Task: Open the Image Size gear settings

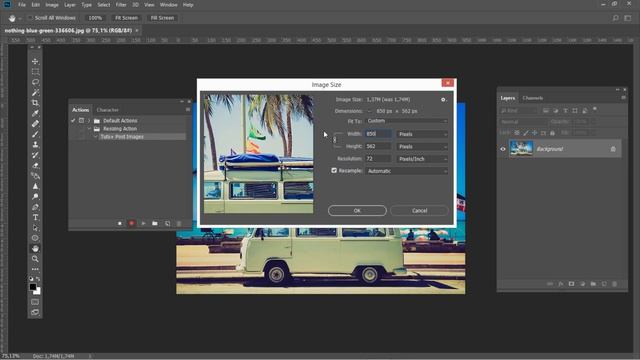Action: (443, 100)
